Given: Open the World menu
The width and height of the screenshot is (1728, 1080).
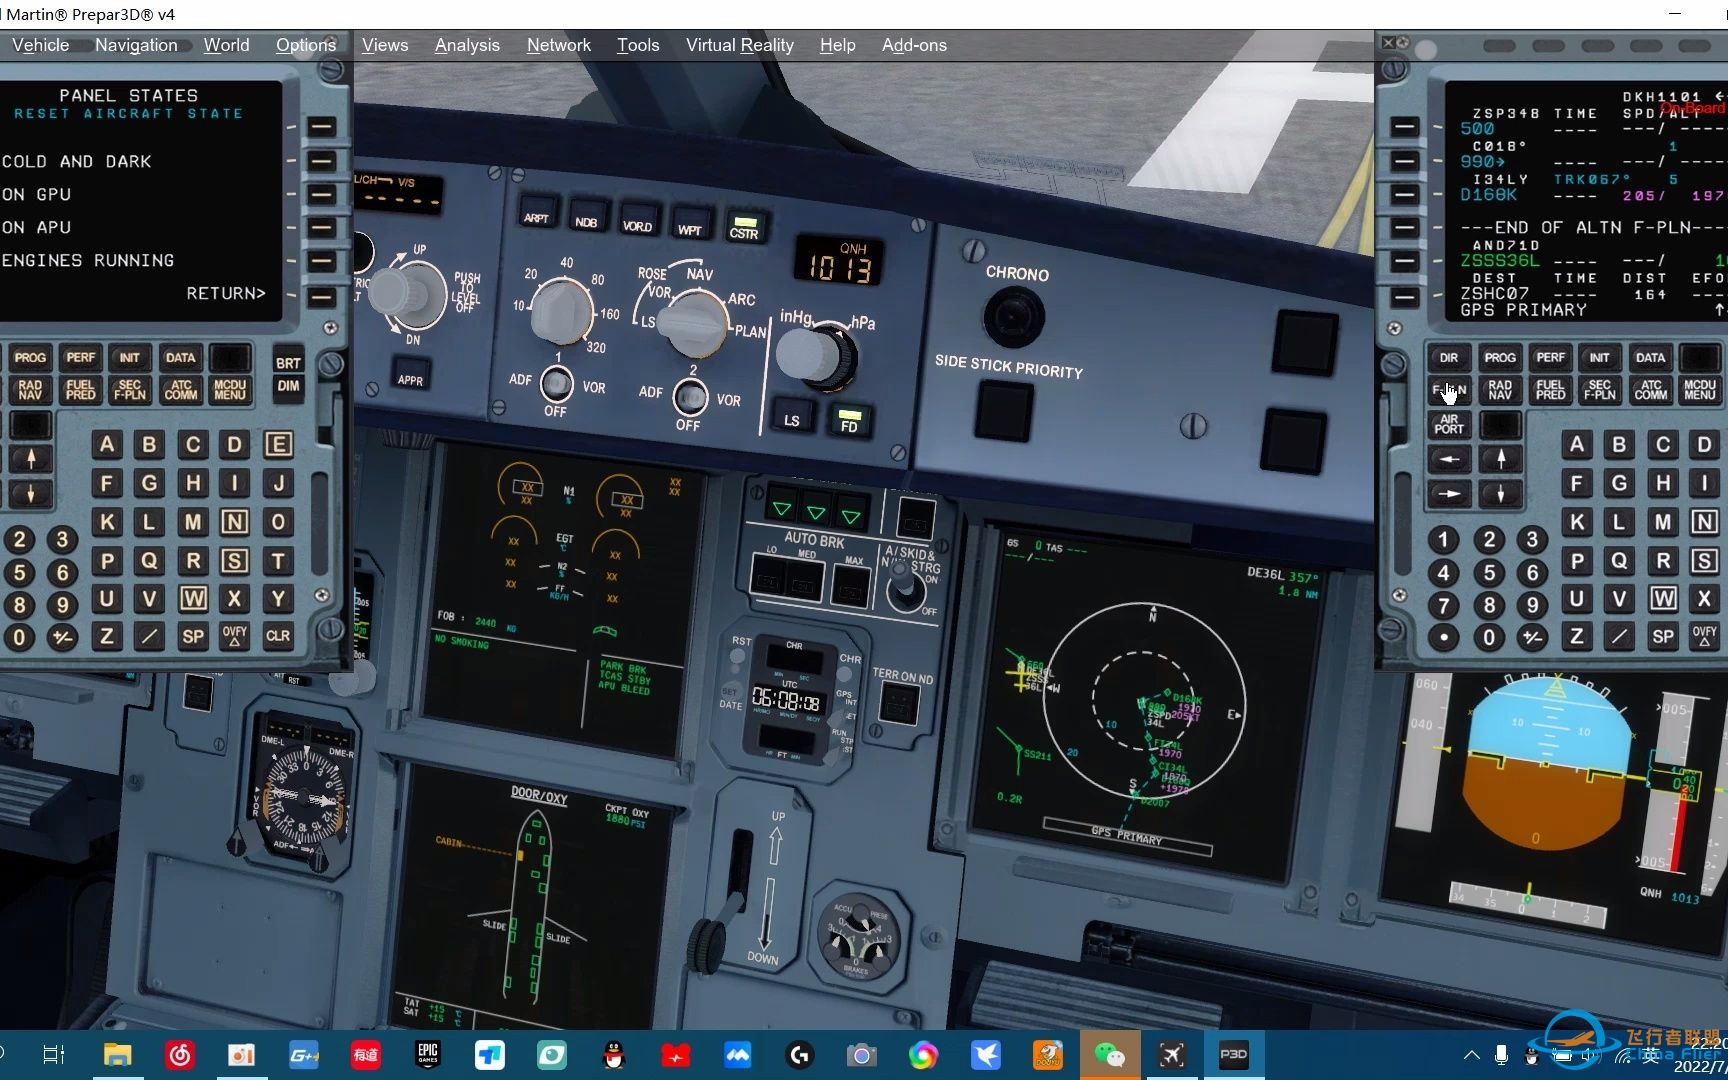Looking at the screenshot, I should [x=226, y=45].
